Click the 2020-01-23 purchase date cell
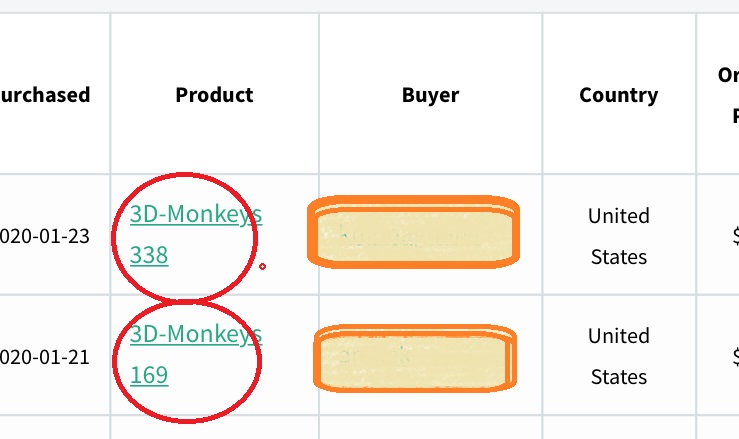 45,236
